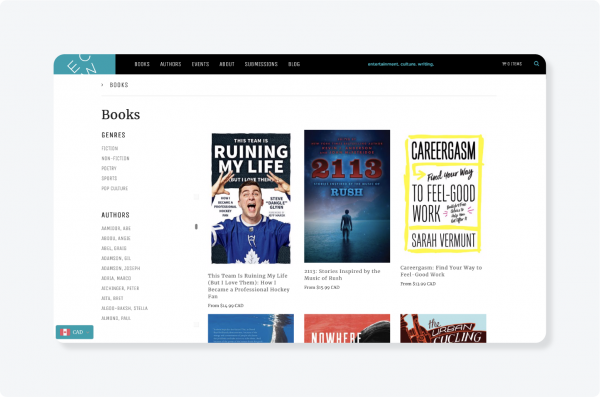The height and width of the screenshot is (397, 600).
Task: Open the Authors menu item
Action: coord(170,64)
